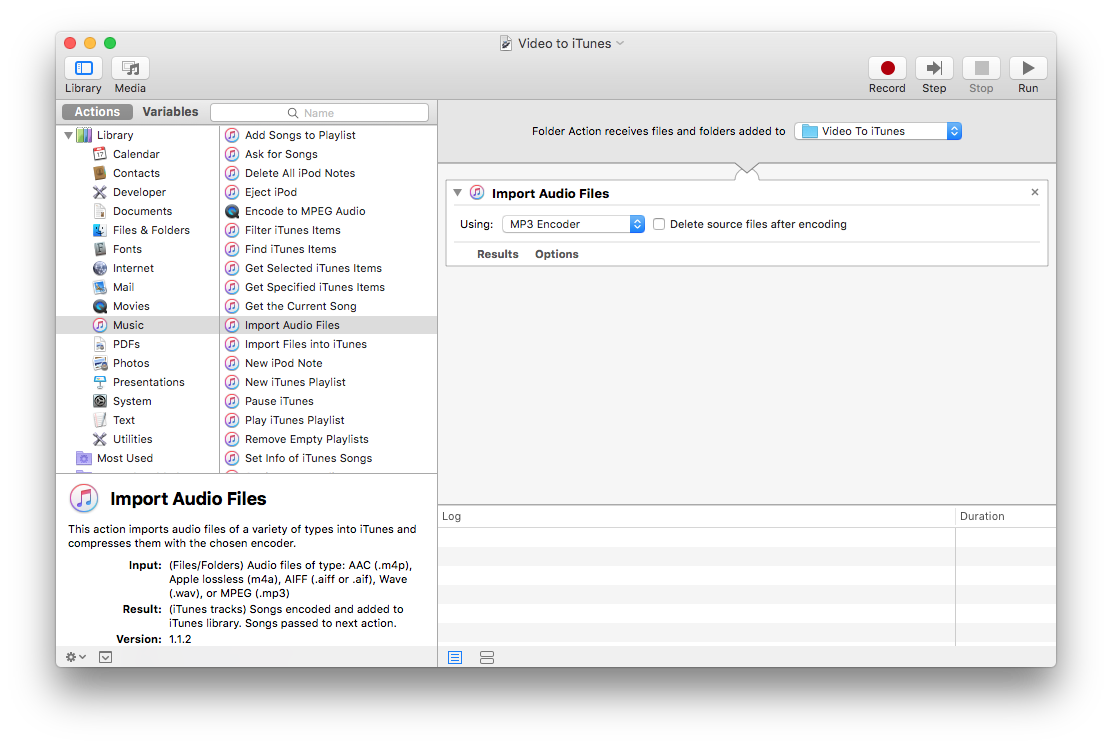Select the Calendar category icon
This screenshot has height=747, width=1112.
point(100,154)
